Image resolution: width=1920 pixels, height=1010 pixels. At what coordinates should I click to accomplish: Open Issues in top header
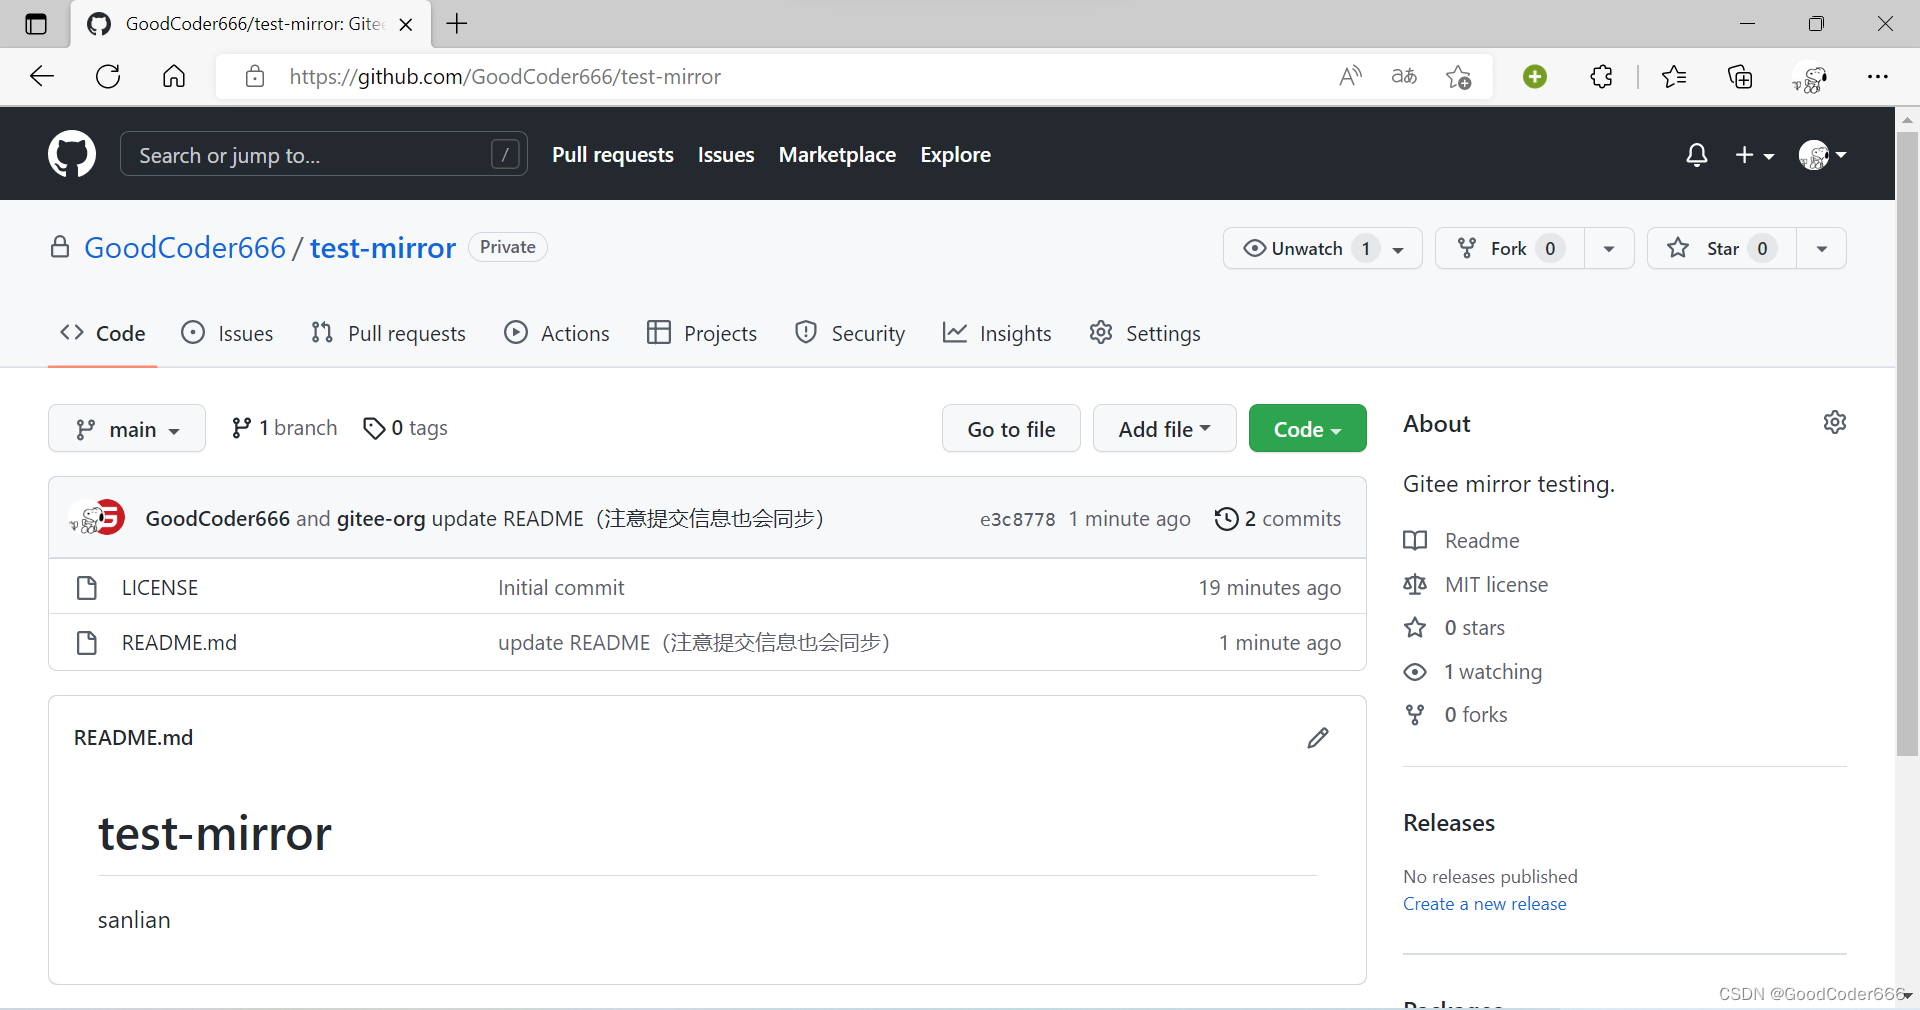tap(726, 155)
